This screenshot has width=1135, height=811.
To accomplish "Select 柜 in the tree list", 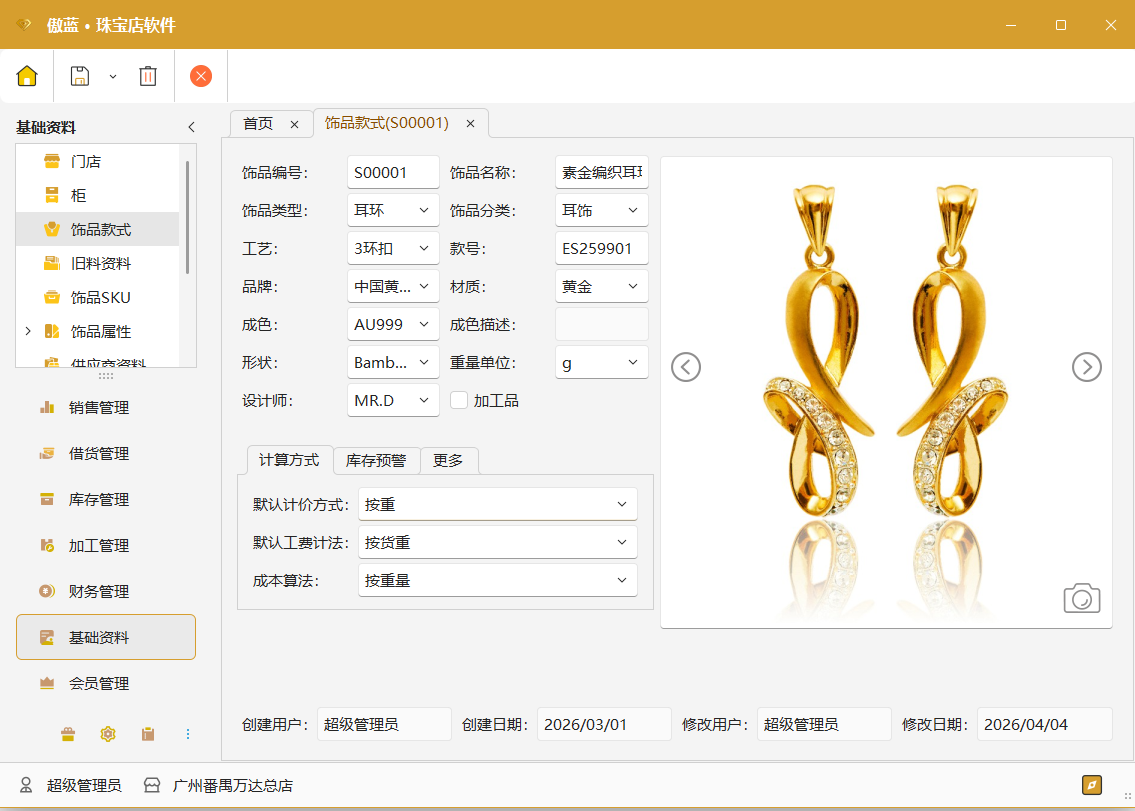I will pyautogui.click(x=98, y=196).
